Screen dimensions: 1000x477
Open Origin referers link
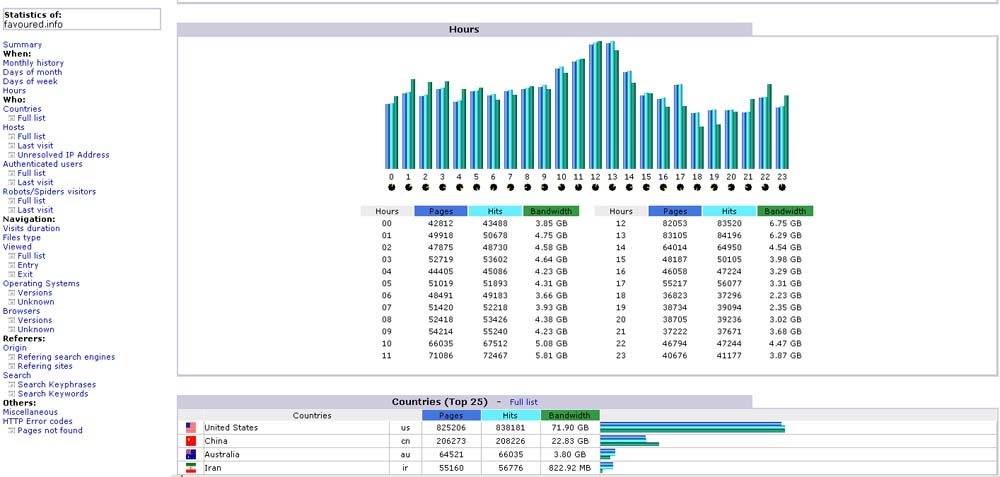pyautogui.click(x=15, y=348)
